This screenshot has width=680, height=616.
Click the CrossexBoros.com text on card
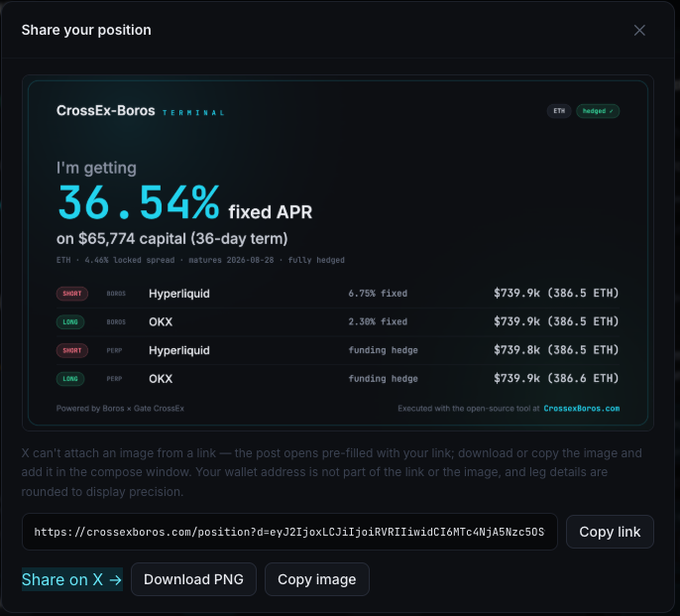(x=582, y=408)
